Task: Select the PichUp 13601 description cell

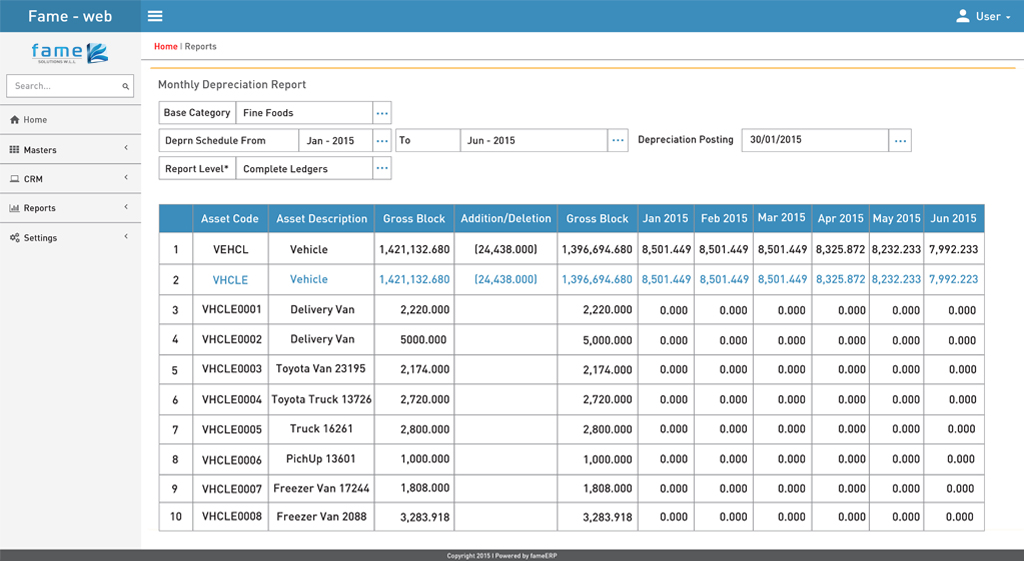Action: (x=321, y=459)
